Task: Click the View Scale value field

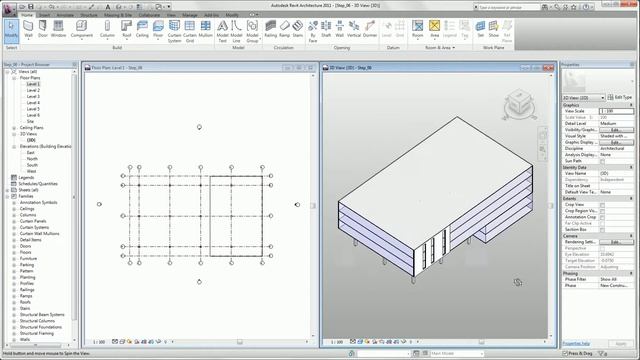Action: coord(616,111)
